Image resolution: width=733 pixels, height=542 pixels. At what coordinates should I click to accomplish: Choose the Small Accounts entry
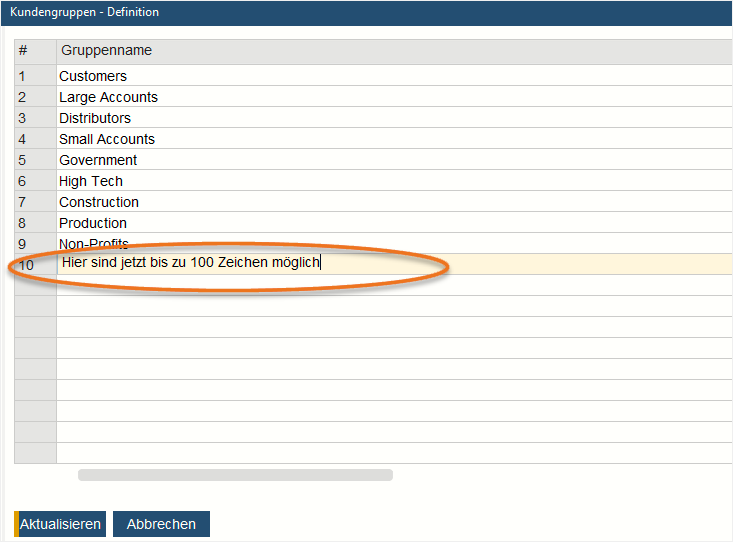107,139
